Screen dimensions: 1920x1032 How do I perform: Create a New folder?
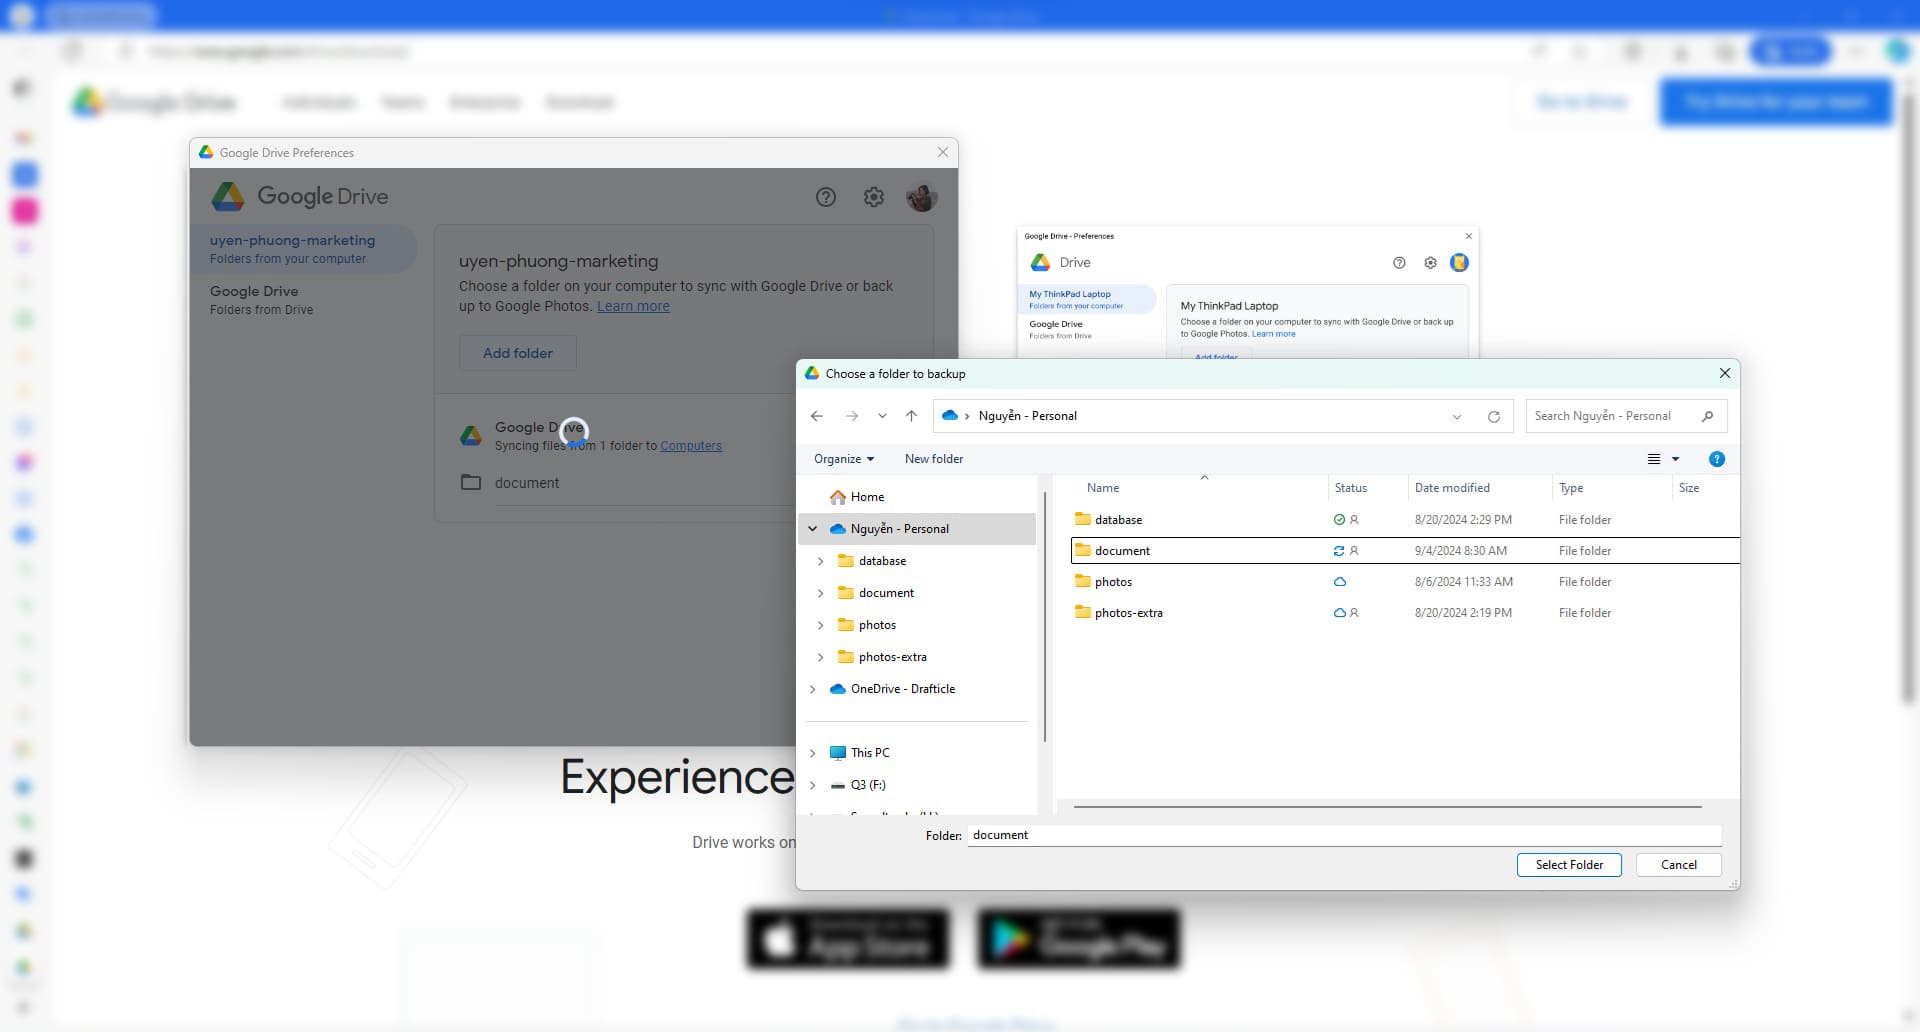934,459
